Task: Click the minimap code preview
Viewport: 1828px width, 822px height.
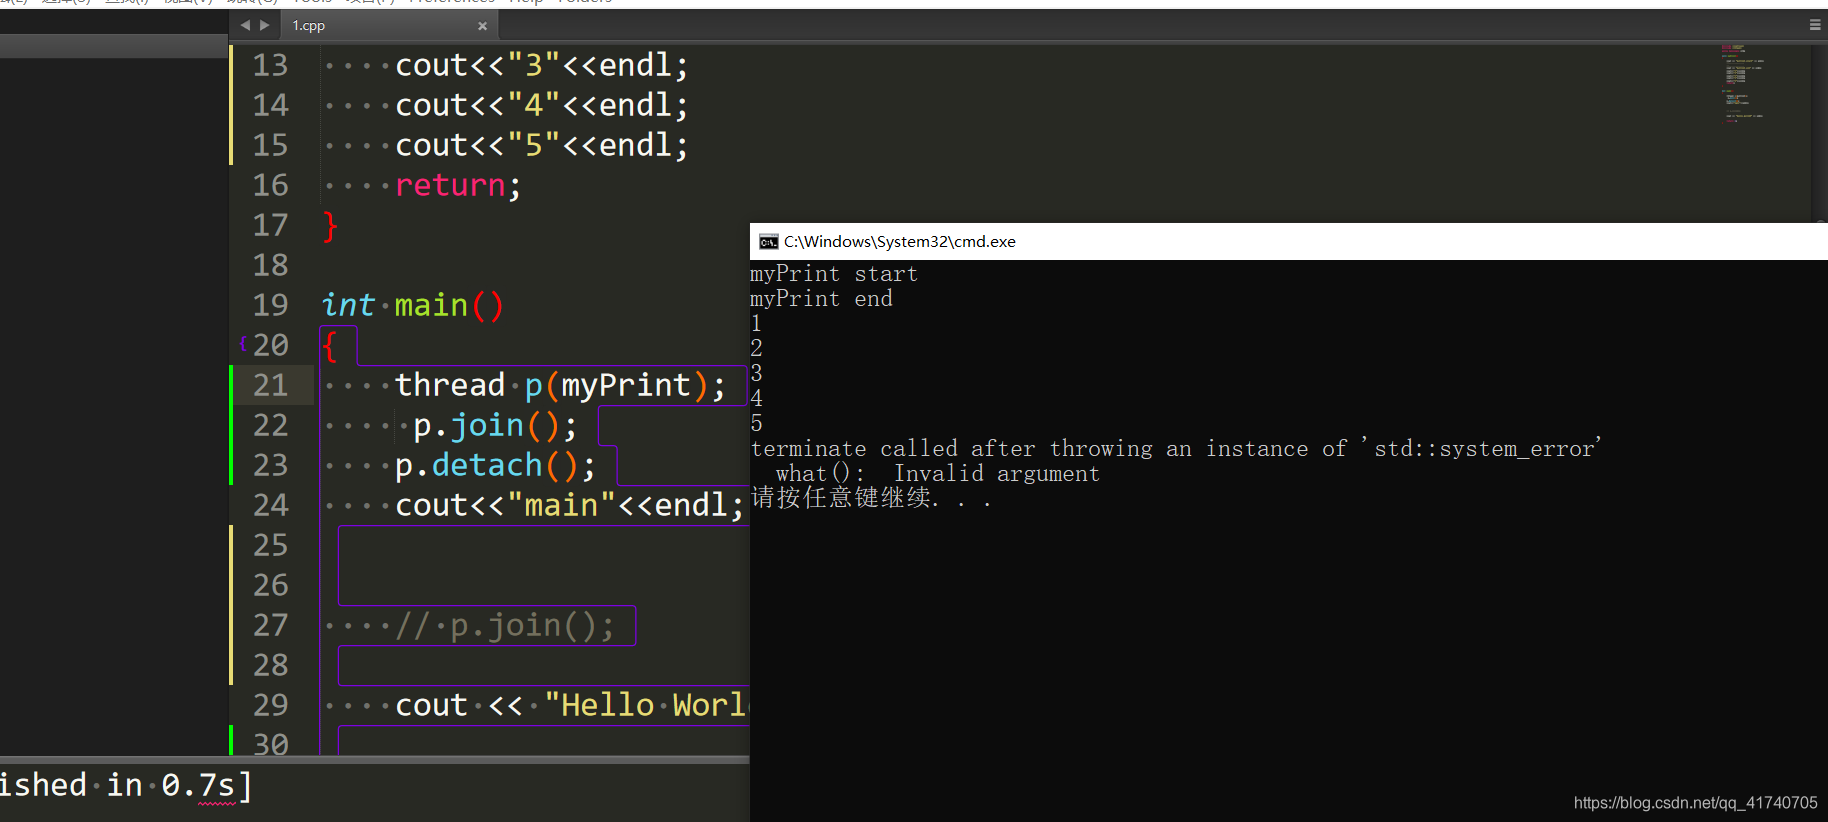Action: coord(1743,83)
